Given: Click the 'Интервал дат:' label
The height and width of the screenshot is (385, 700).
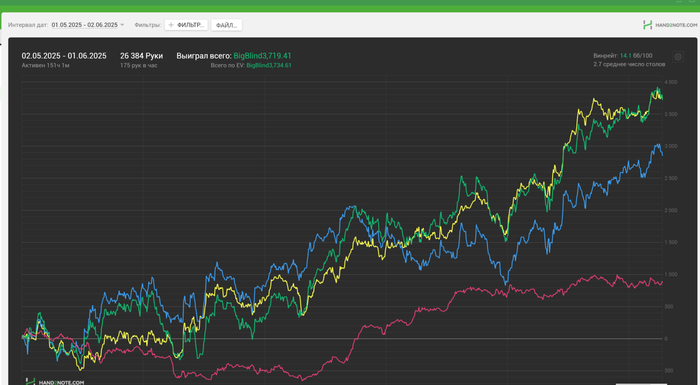Looking at the screenshot, I should point(28,25).
